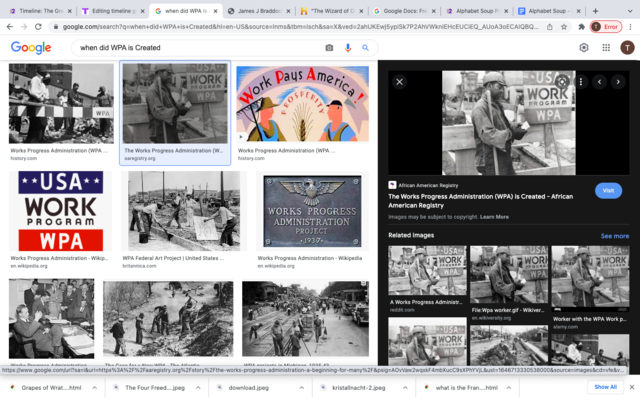Image resolution: width=640 pixels, height=400 pixels.
Task: Switch to the Google Docs tab
Action: tap(404, 11)
